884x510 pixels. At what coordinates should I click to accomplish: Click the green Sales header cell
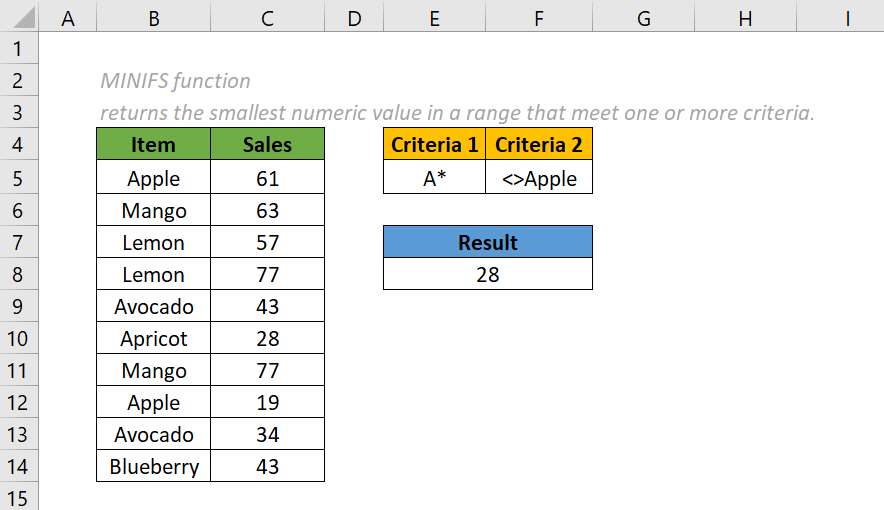pos(267,145)
